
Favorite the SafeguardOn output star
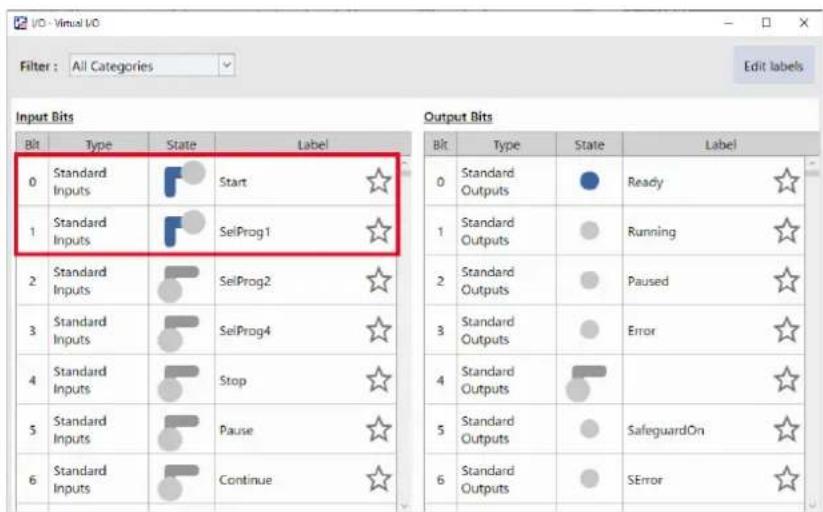786,430
